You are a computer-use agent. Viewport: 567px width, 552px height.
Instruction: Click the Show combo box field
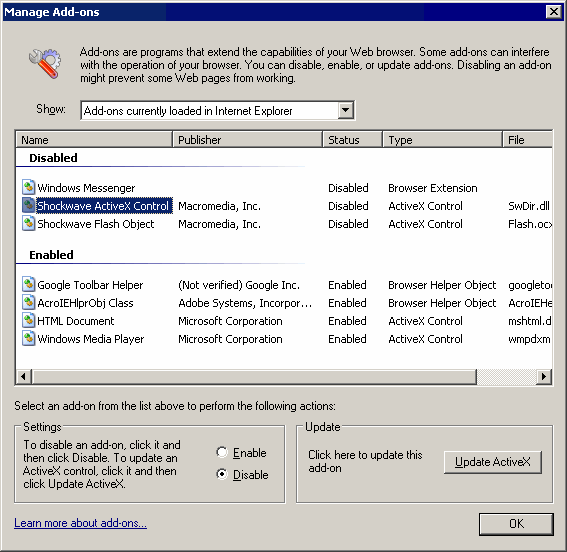(x=217, y=110)
